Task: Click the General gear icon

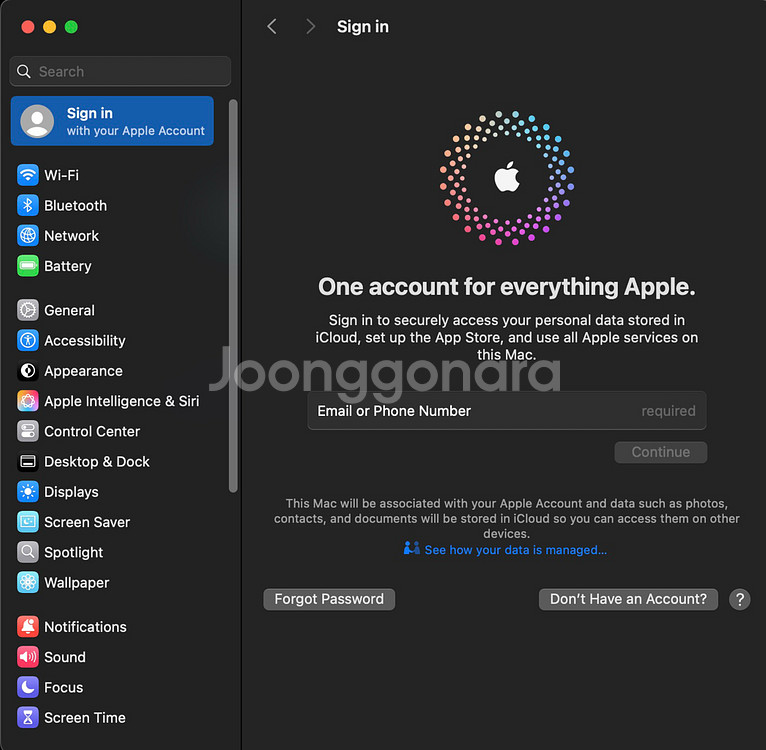Action: [28, 310]
